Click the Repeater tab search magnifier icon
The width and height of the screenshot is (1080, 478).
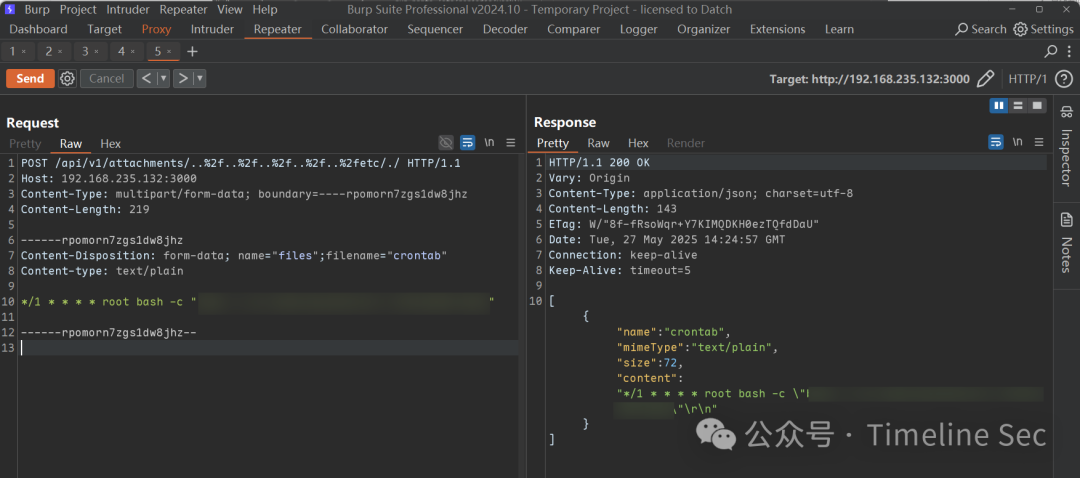[x=1051, y=51]
